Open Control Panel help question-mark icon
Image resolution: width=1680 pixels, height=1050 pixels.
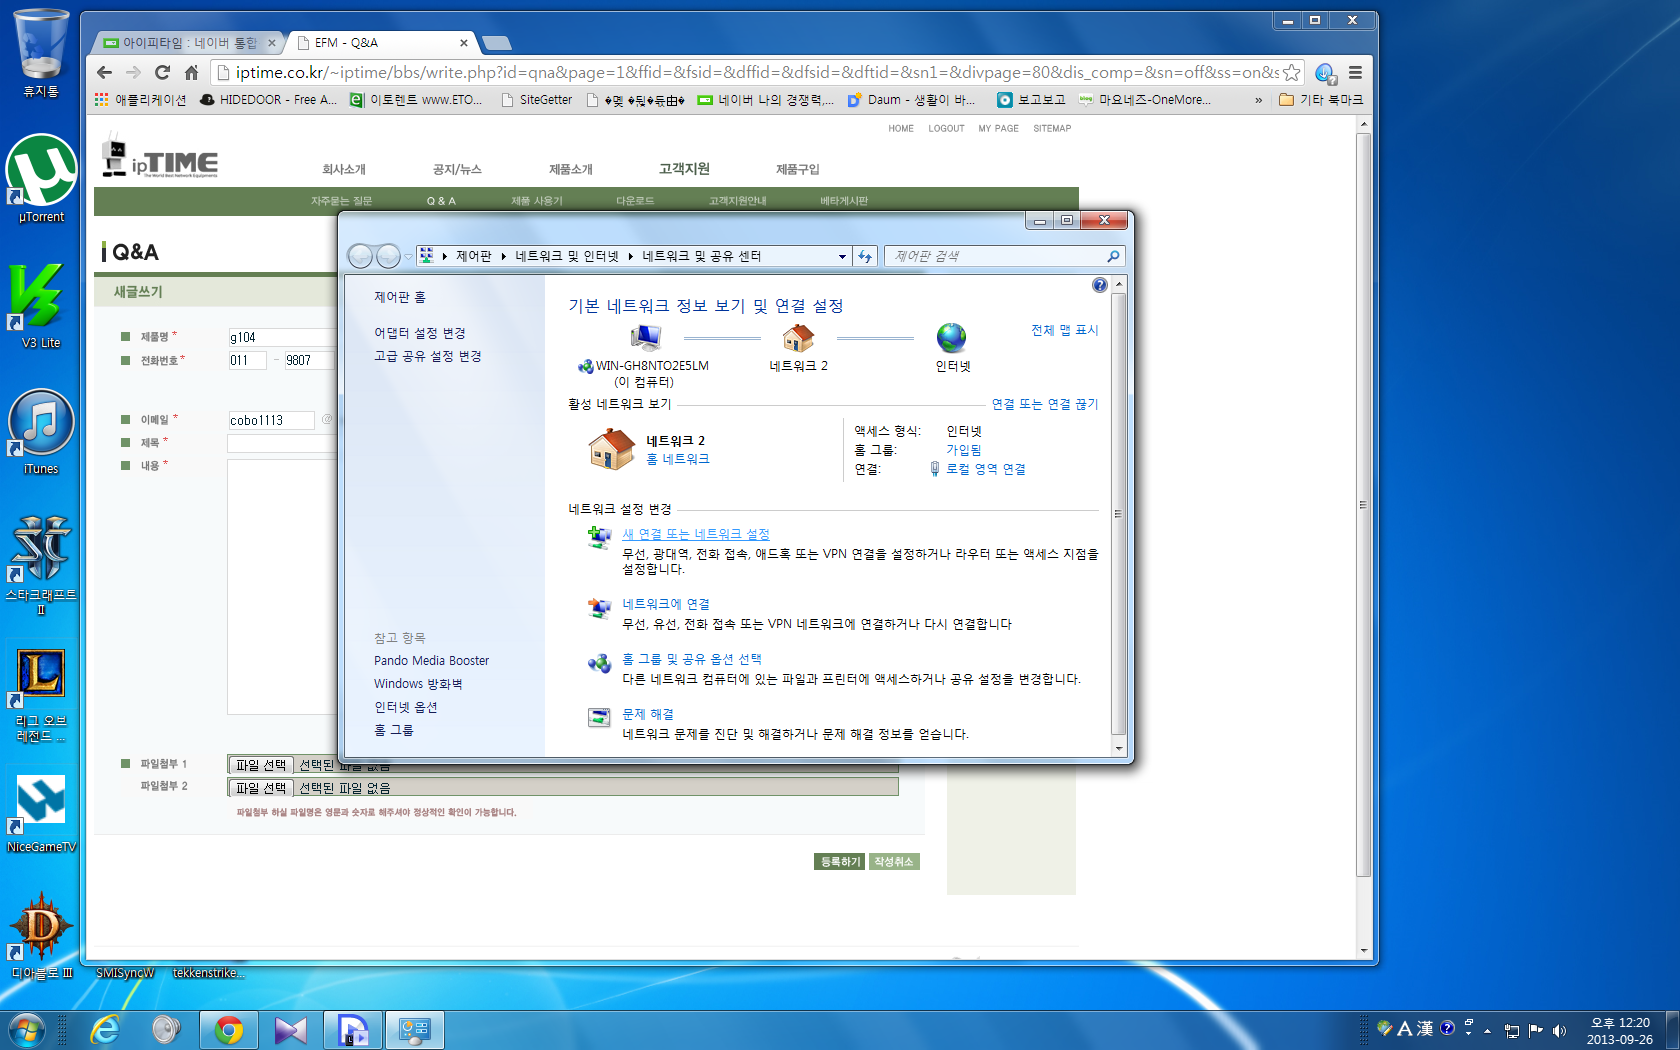(x=1100, y=285)
